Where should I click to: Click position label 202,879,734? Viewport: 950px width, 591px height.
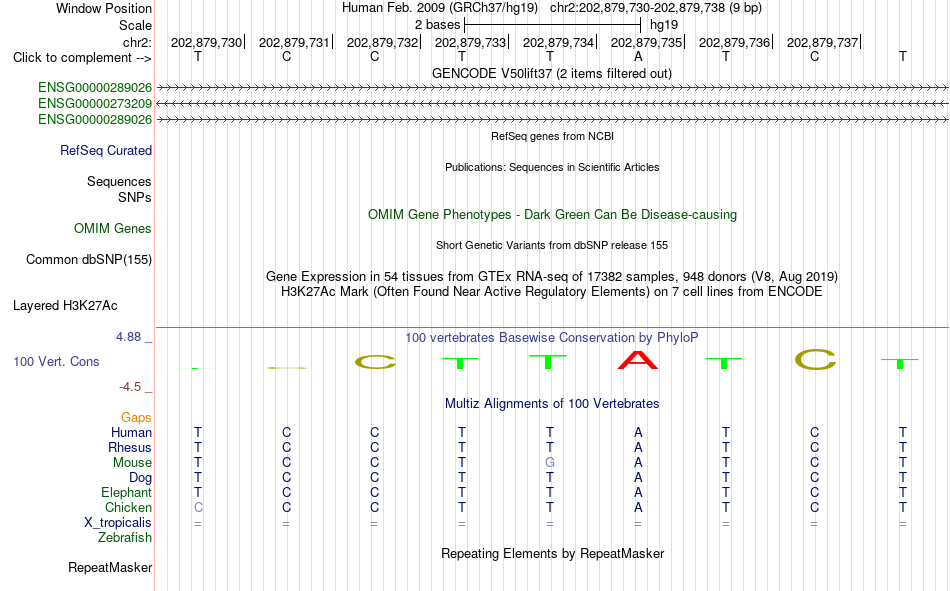coord(558,42)
